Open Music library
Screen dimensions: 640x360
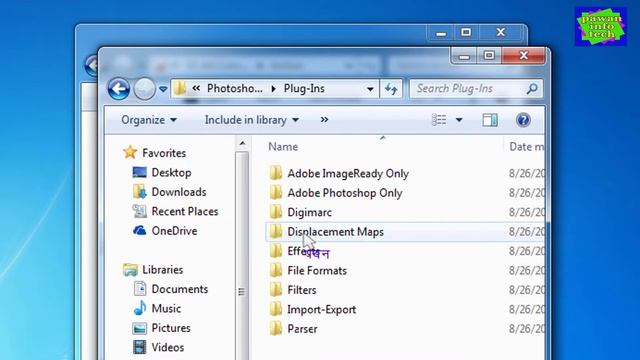pos(166,309)
